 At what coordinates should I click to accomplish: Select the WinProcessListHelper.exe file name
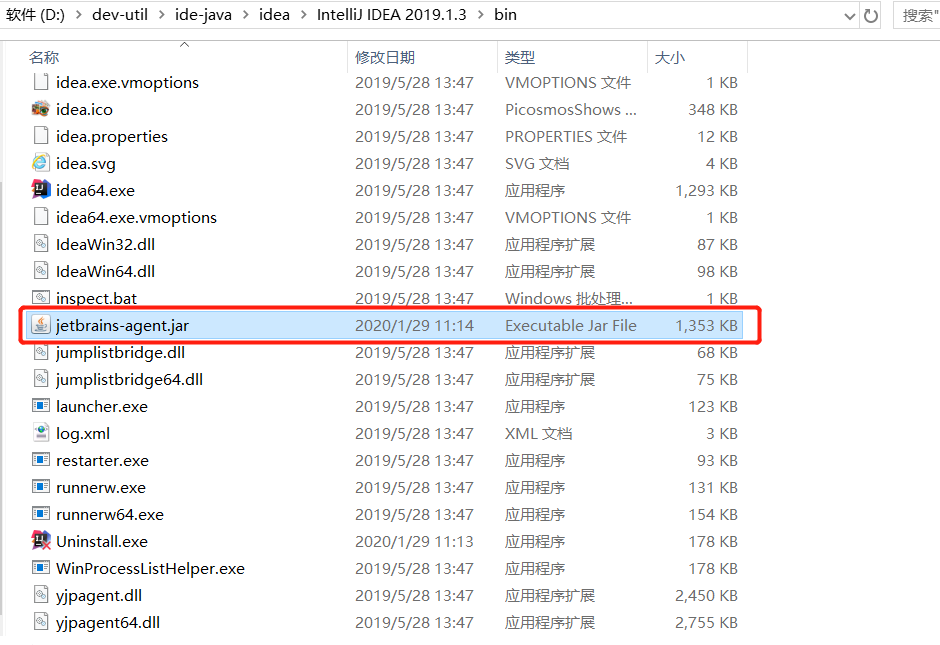(x=150, y=568)
